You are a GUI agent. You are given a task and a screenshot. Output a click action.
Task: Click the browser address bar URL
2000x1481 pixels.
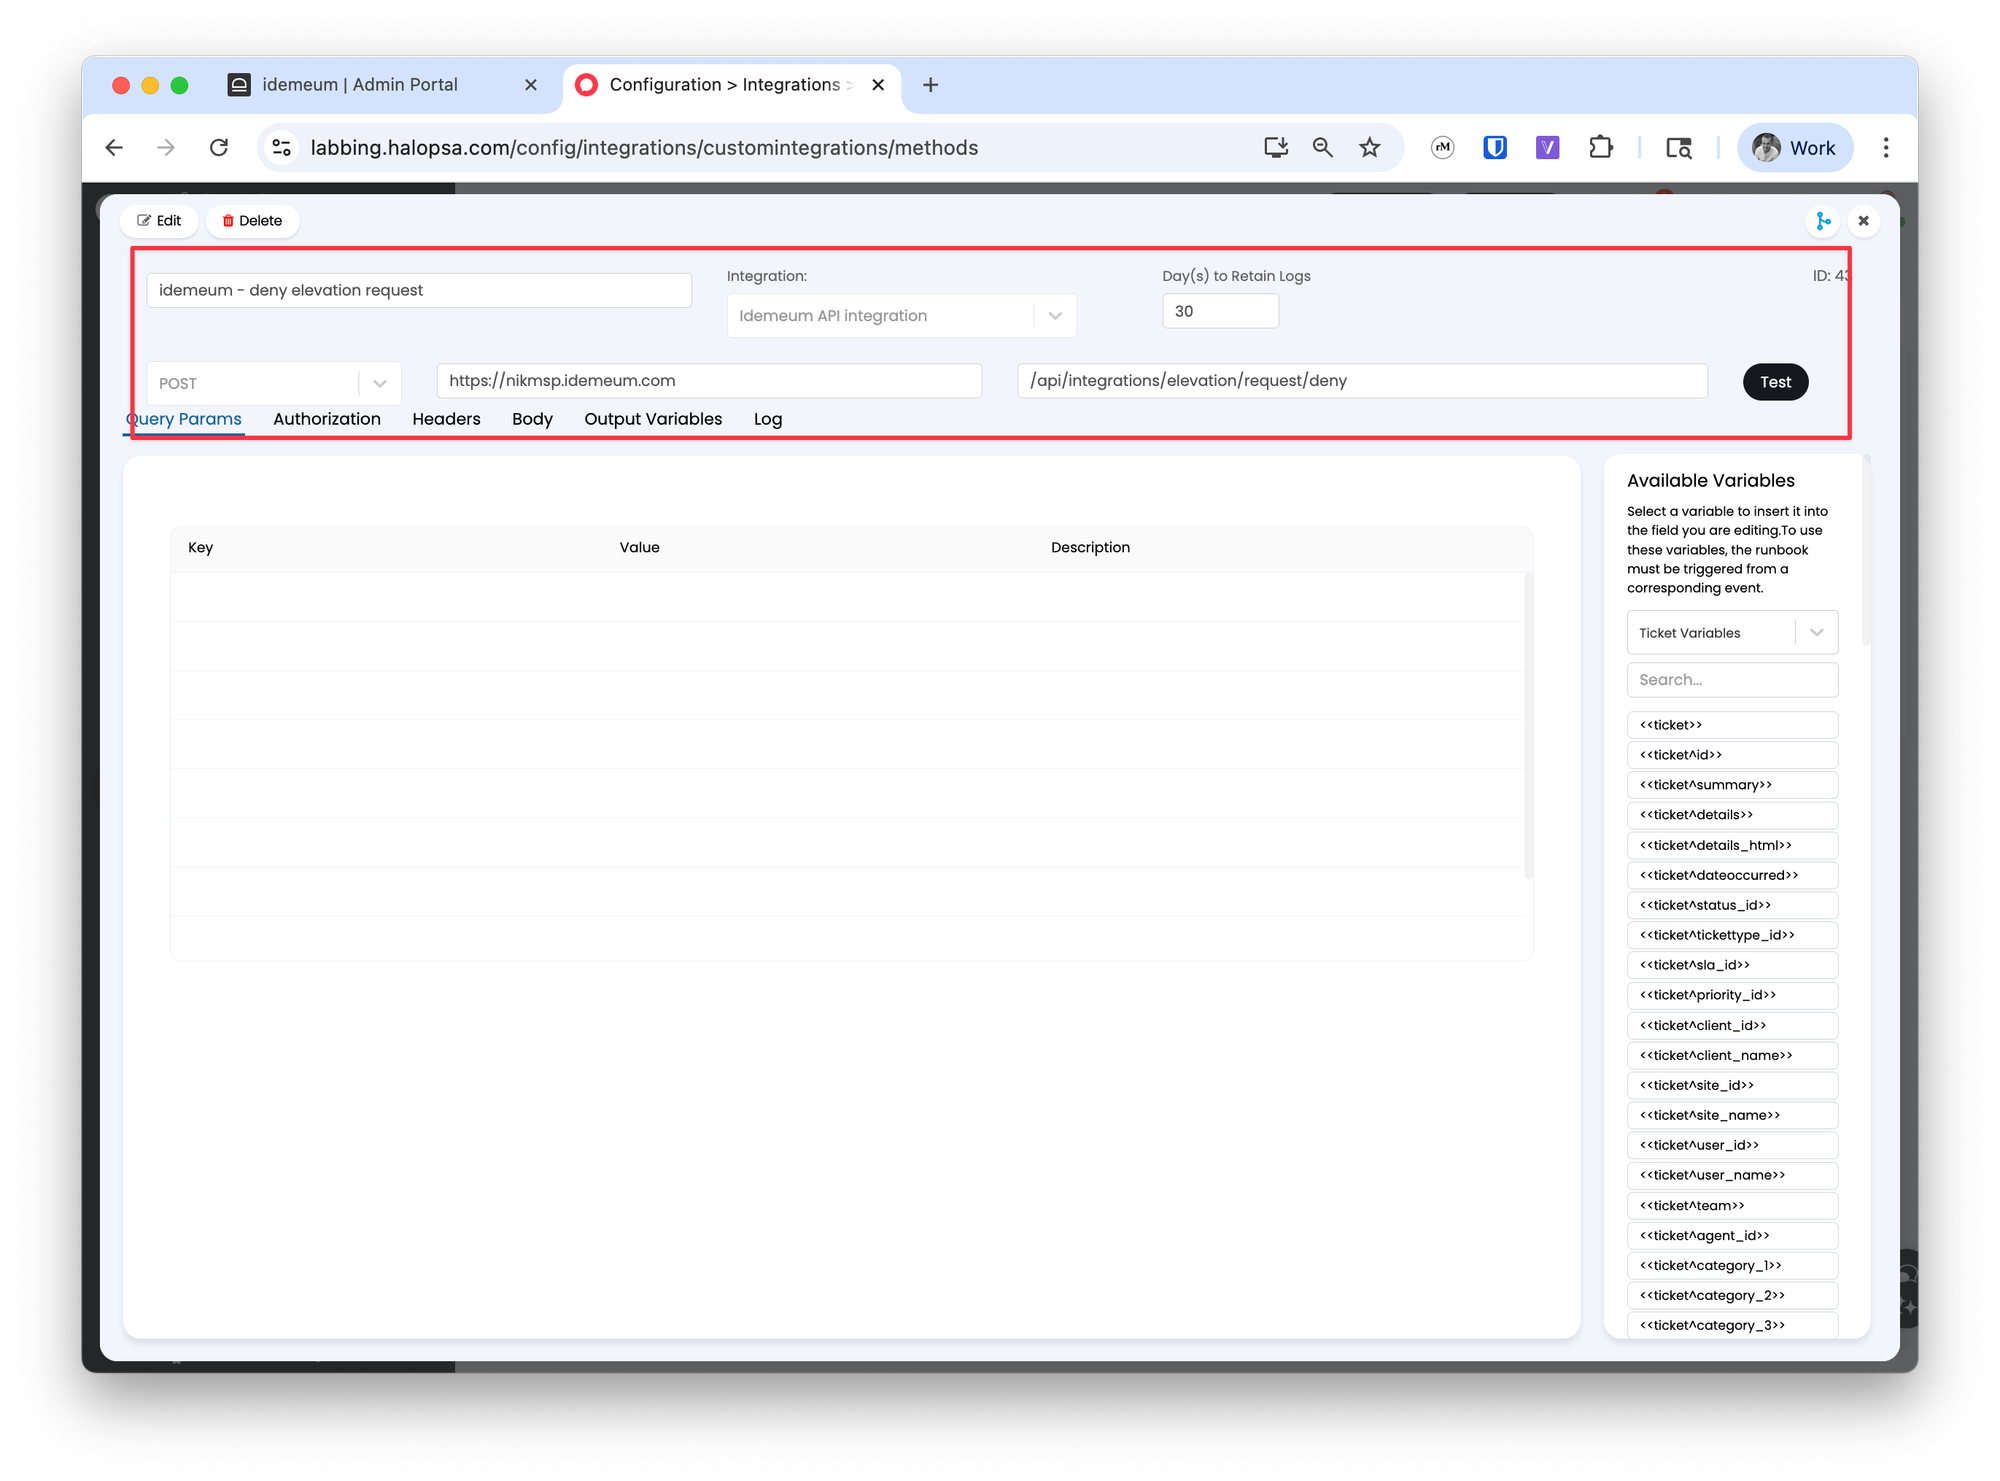point(644,148)
